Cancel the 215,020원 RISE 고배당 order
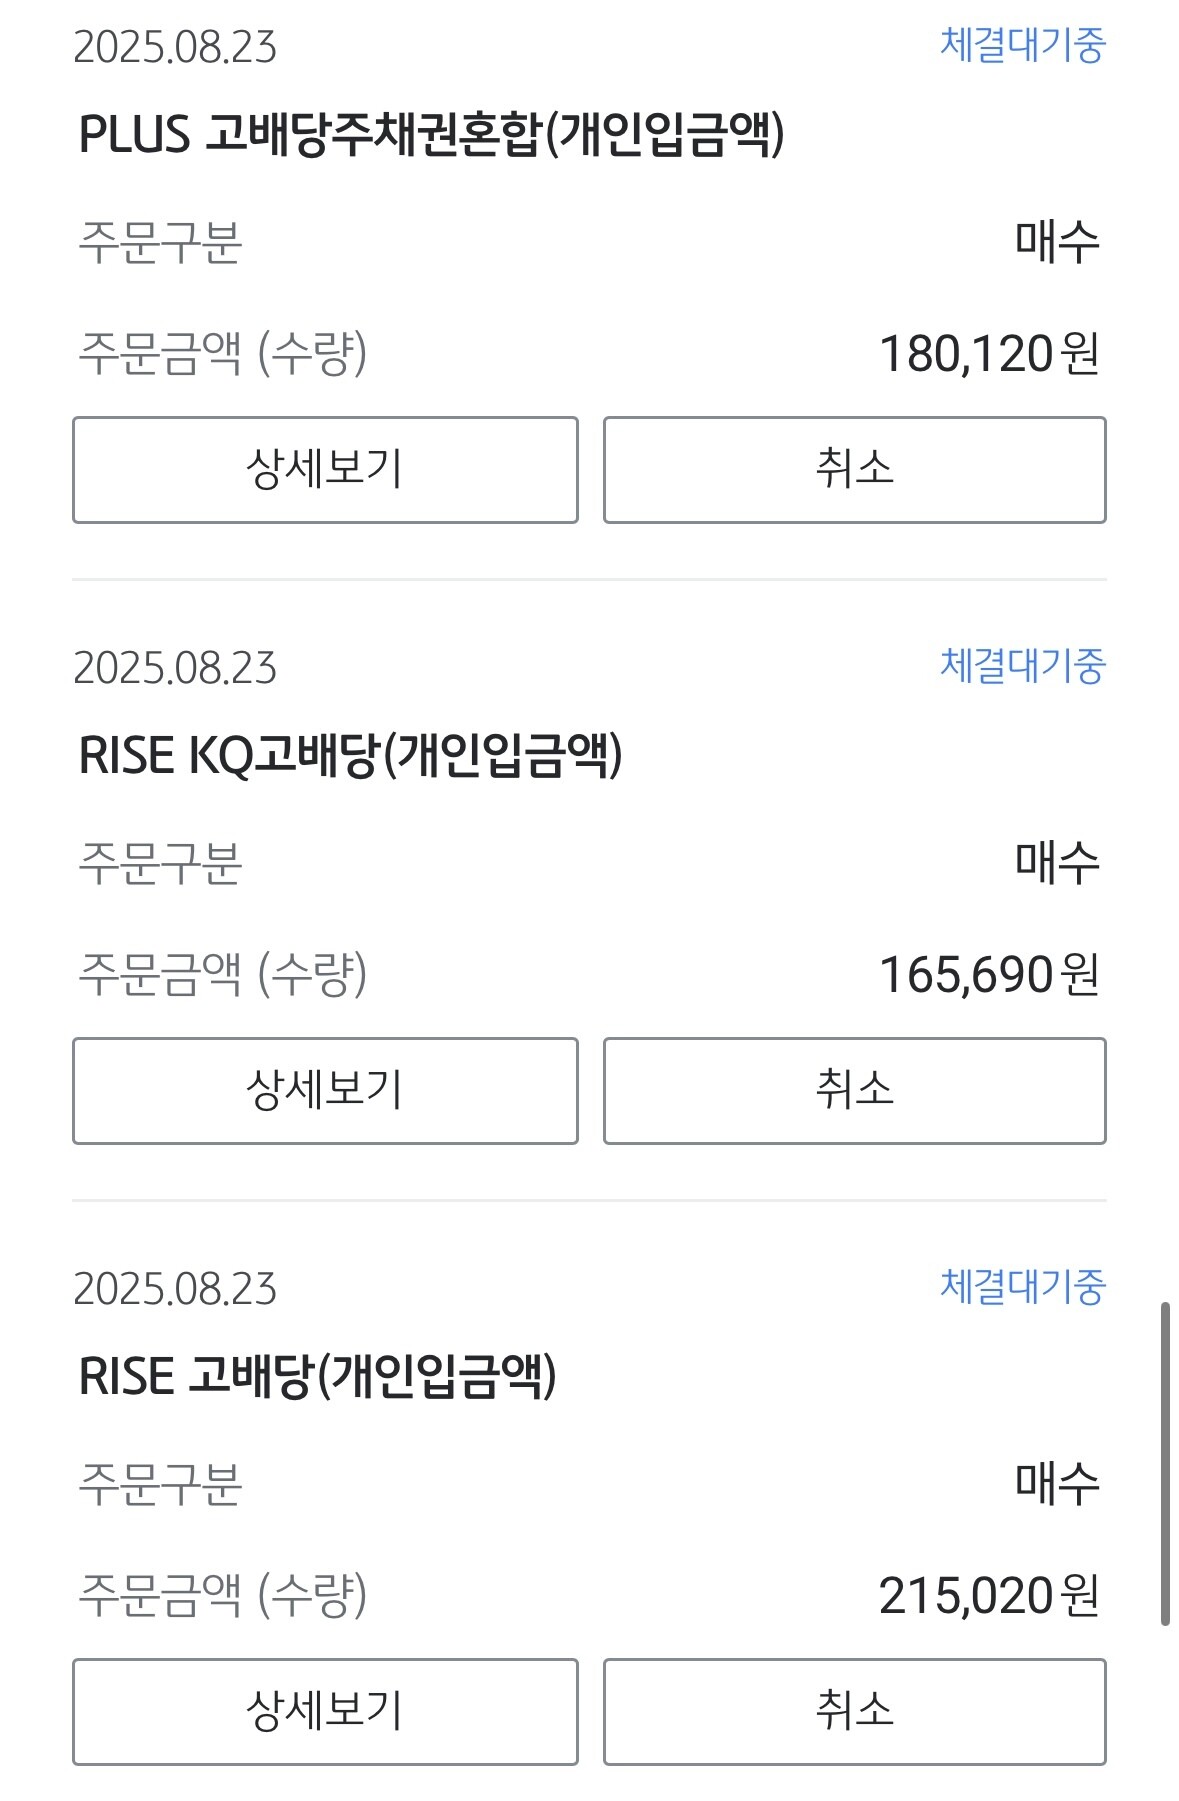 click(x=854, y=1712)
